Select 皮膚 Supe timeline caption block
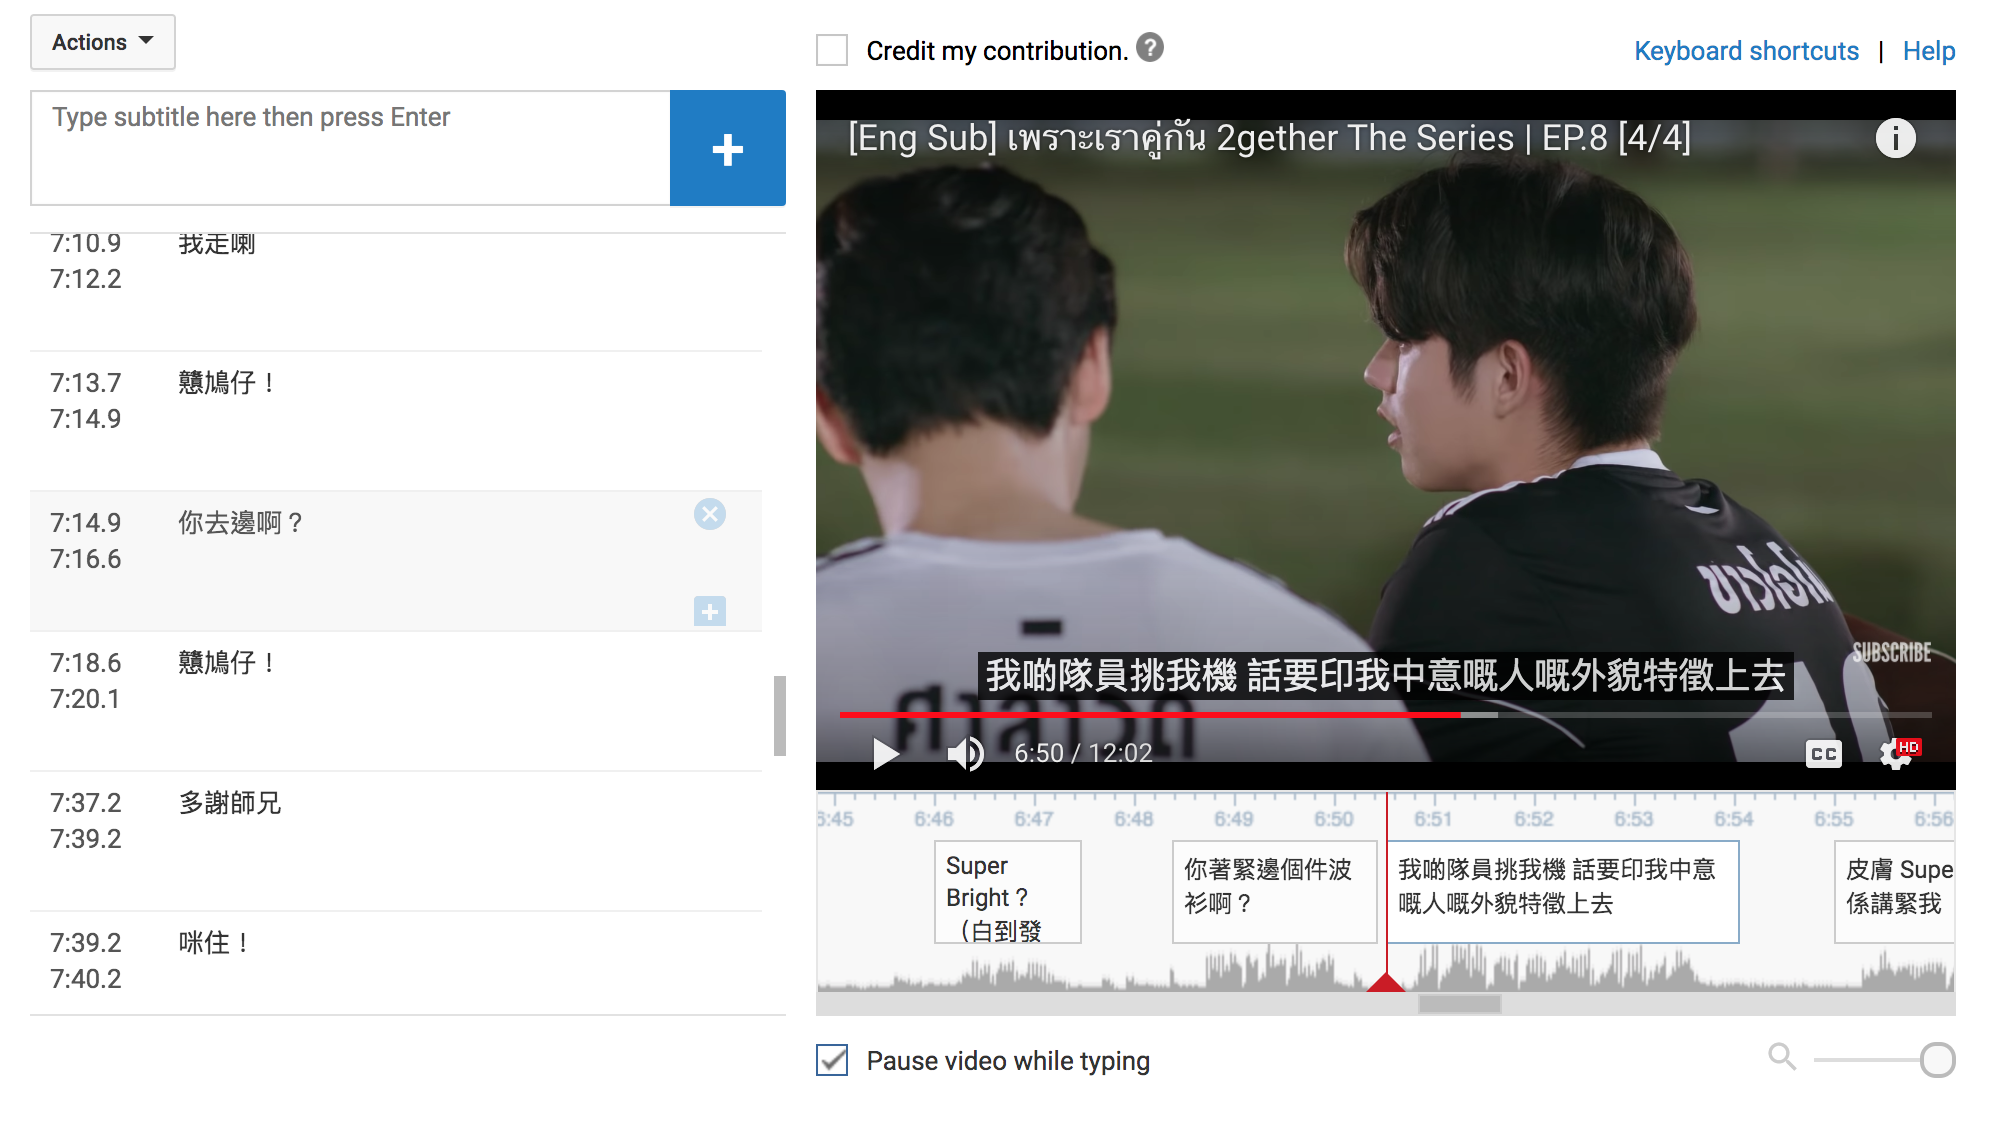1995x1124 pixels. click(x=1895, y=892)
